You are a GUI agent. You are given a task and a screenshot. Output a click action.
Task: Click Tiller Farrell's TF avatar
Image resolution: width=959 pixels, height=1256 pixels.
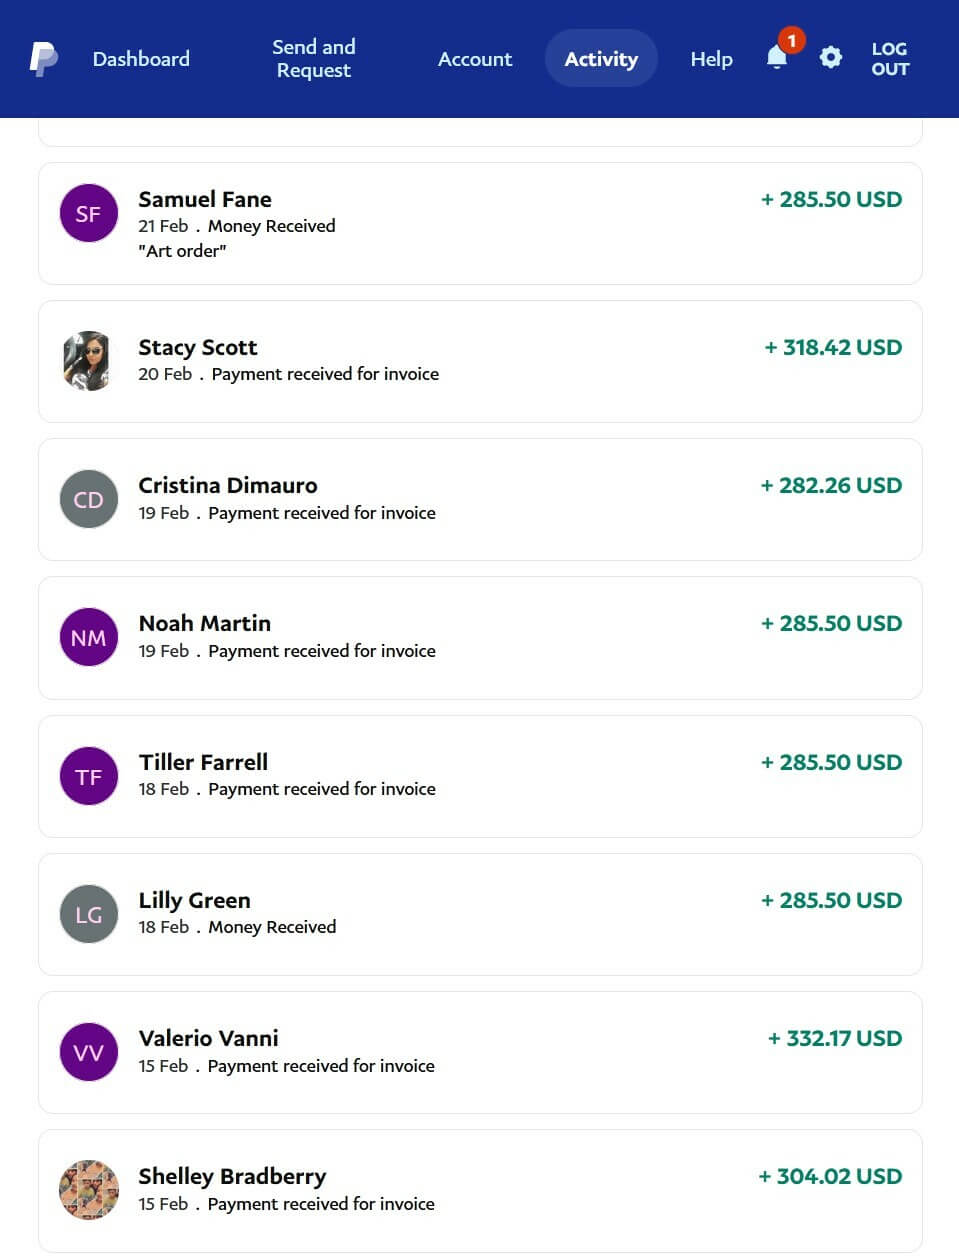click(89, 776)
